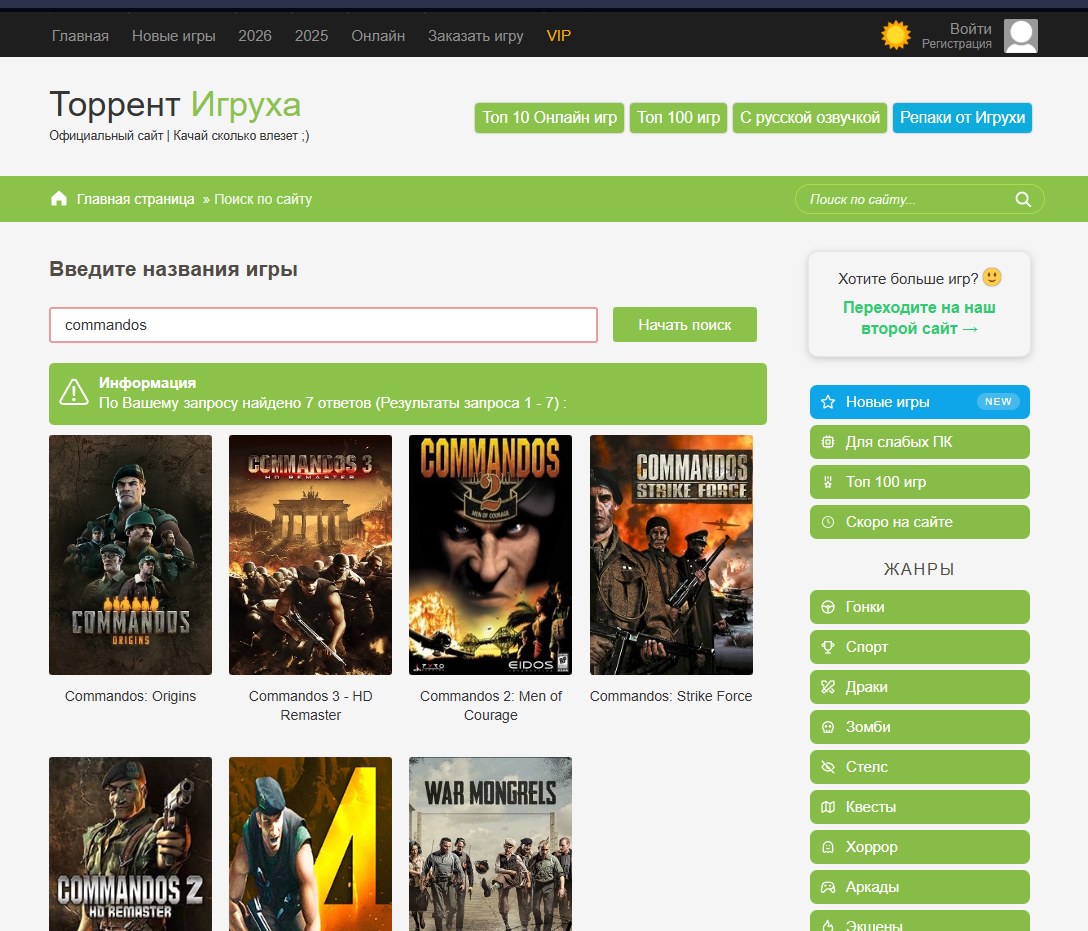Click the Commandos: Origins title link

pyautogui.click(x=130, y=696)
